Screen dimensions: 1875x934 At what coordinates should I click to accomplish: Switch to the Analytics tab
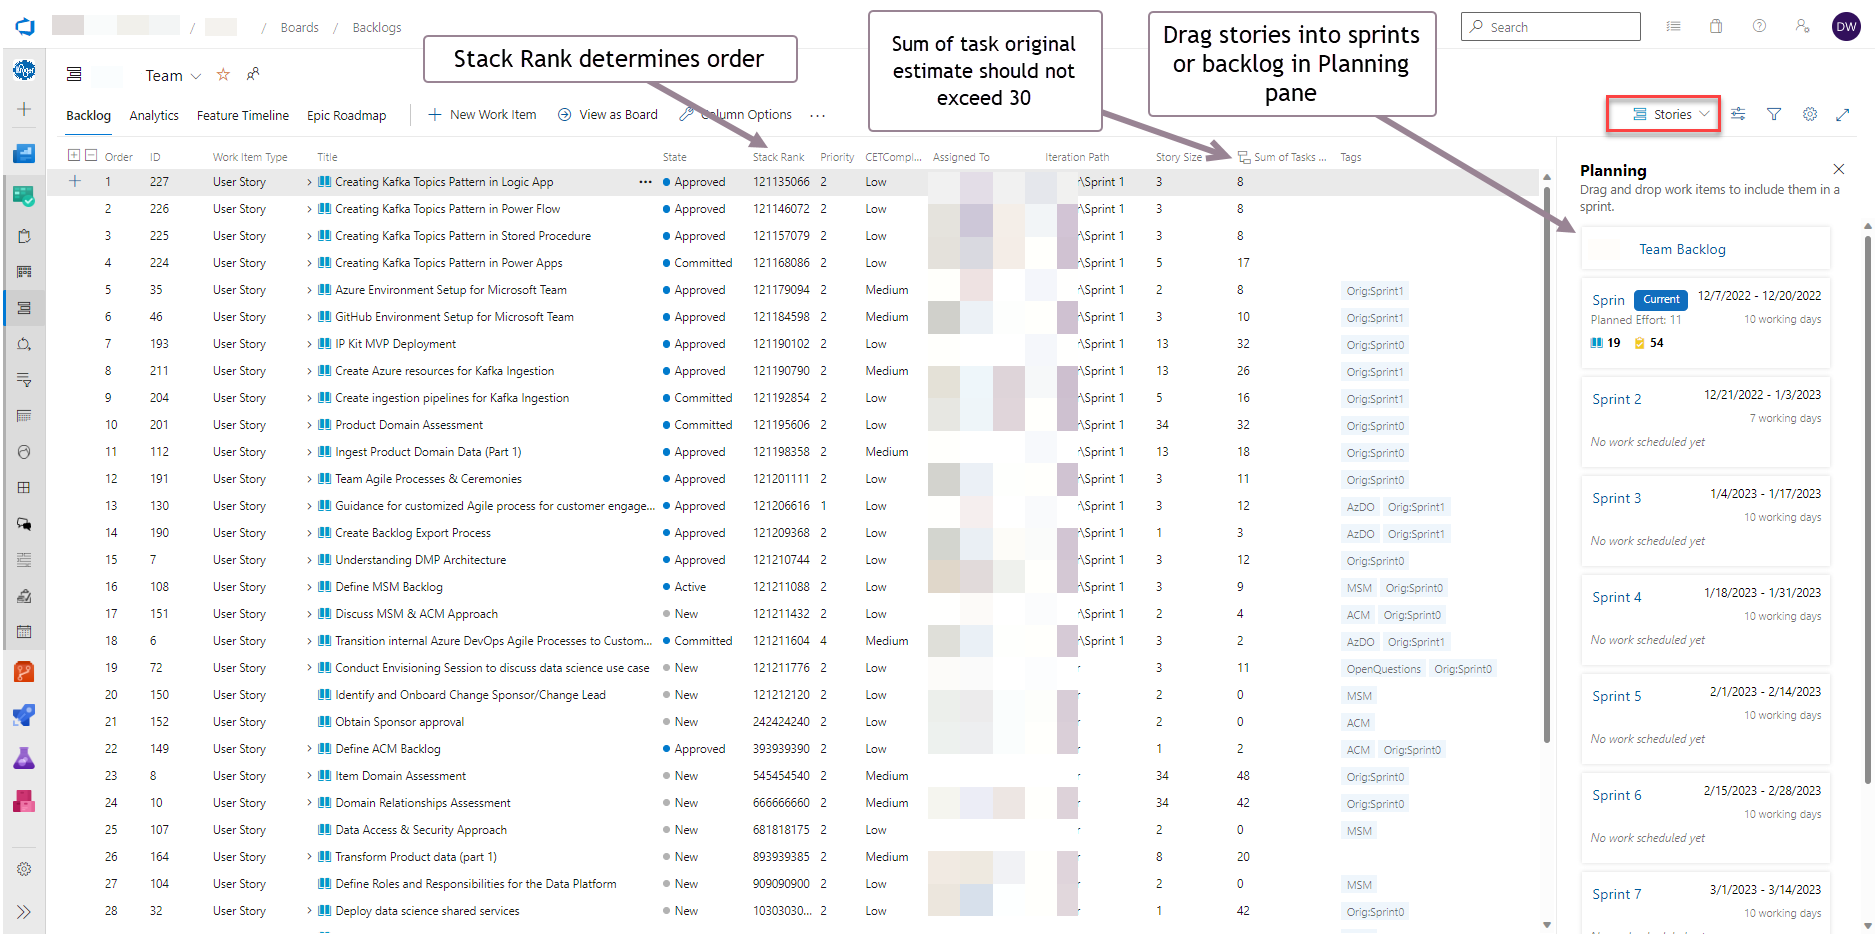pyautogui.click(x=154, y=116)
